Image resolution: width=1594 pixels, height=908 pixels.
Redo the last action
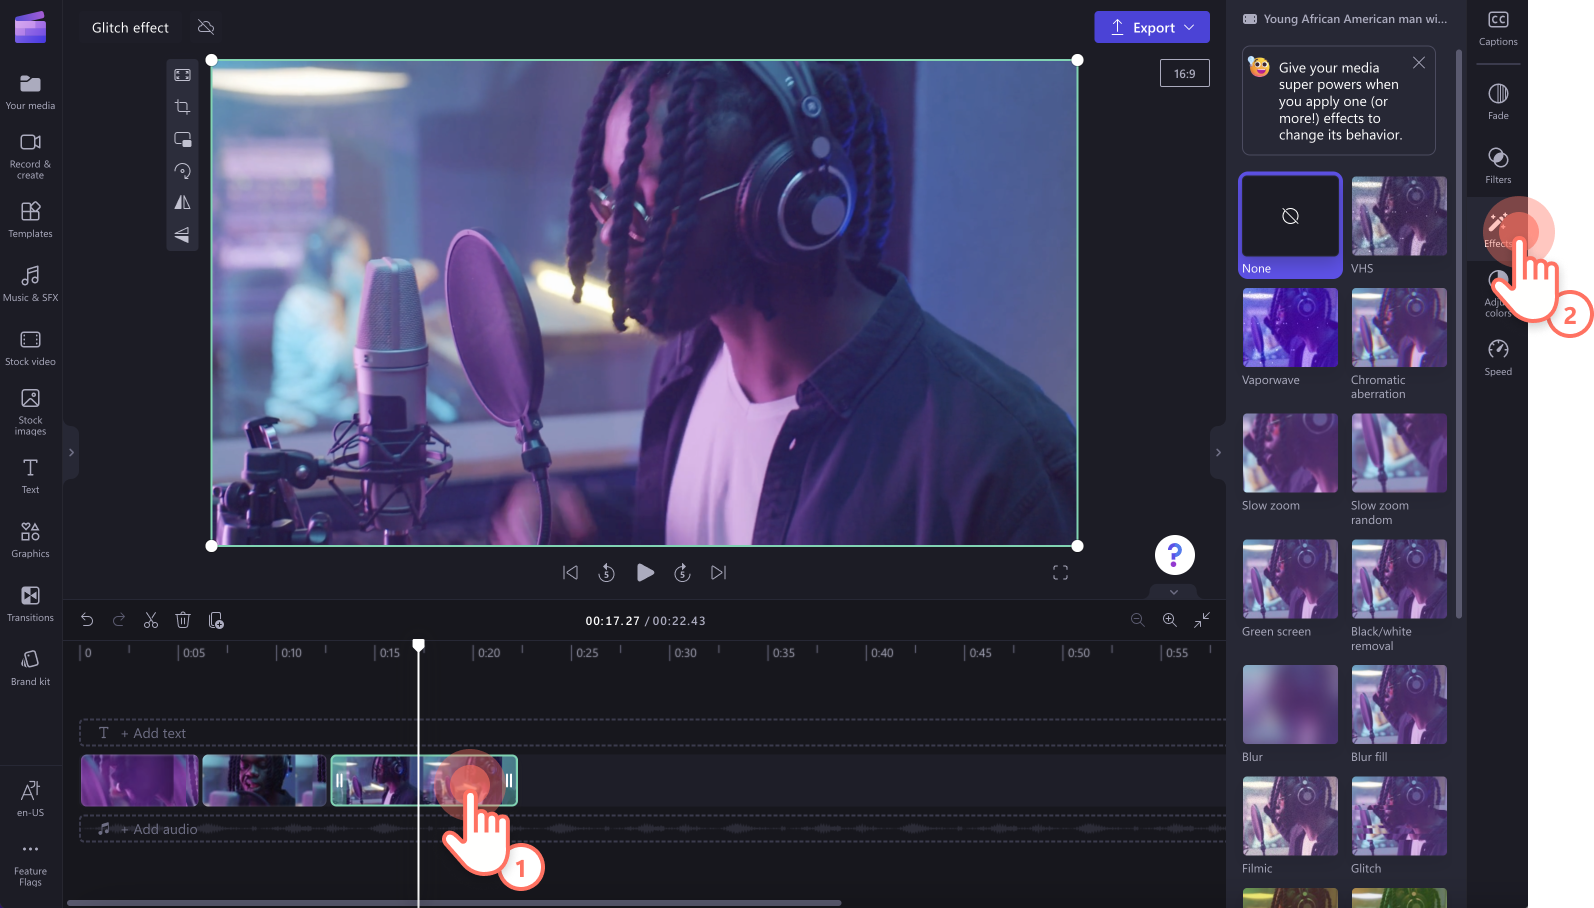(x=119, y=620)
